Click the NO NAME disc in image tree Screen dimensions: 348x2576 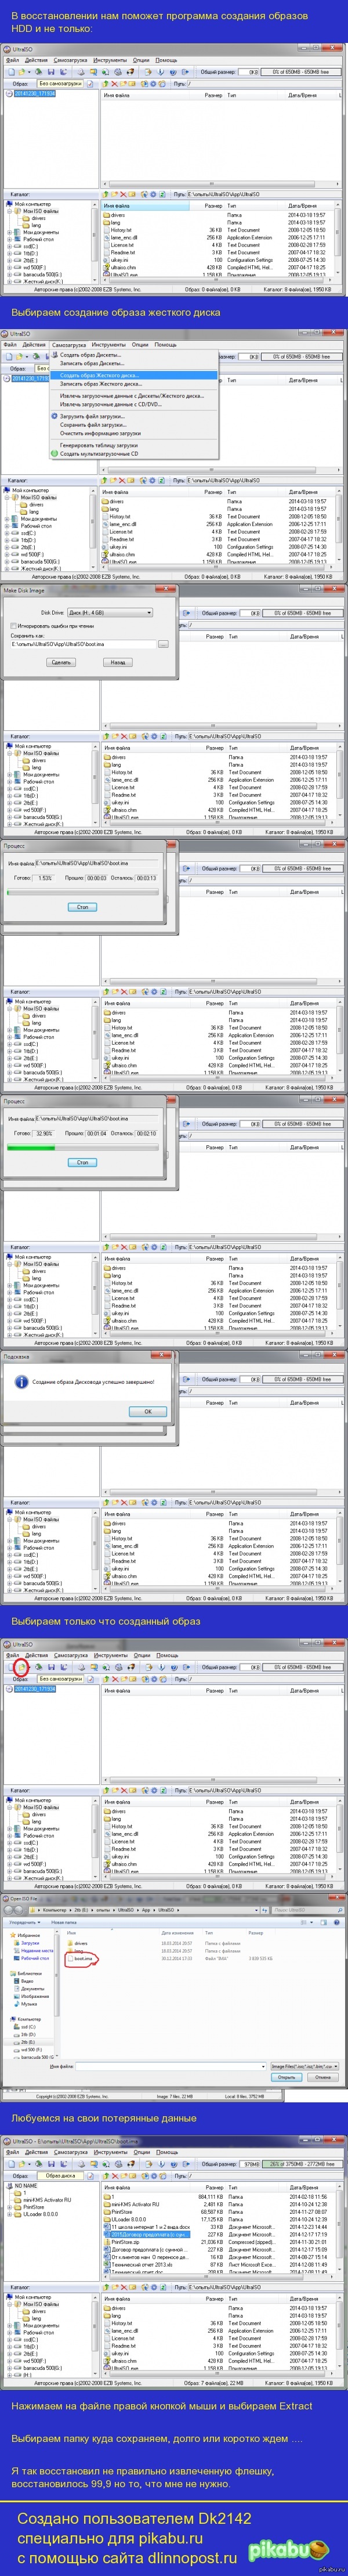tap(24, 2186)
